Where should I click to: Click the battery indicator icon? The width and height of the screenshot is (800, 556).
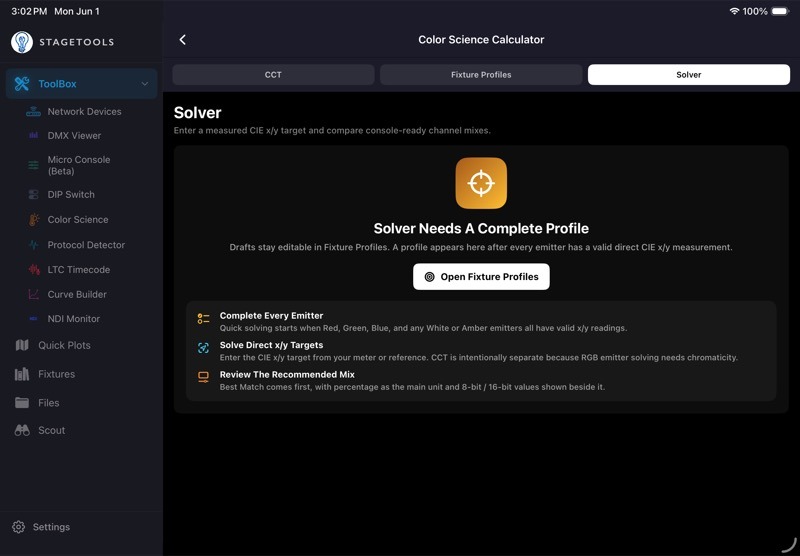[x=780, y=11]
